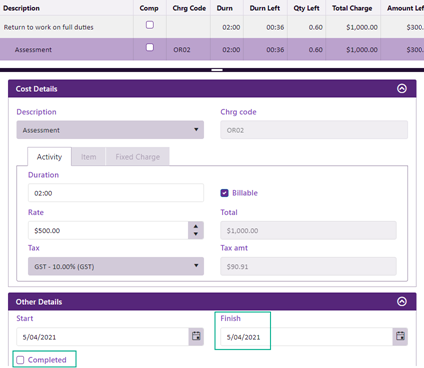Click the Start date field
Viewport: 424px width, 368px height.
[103, 337]
